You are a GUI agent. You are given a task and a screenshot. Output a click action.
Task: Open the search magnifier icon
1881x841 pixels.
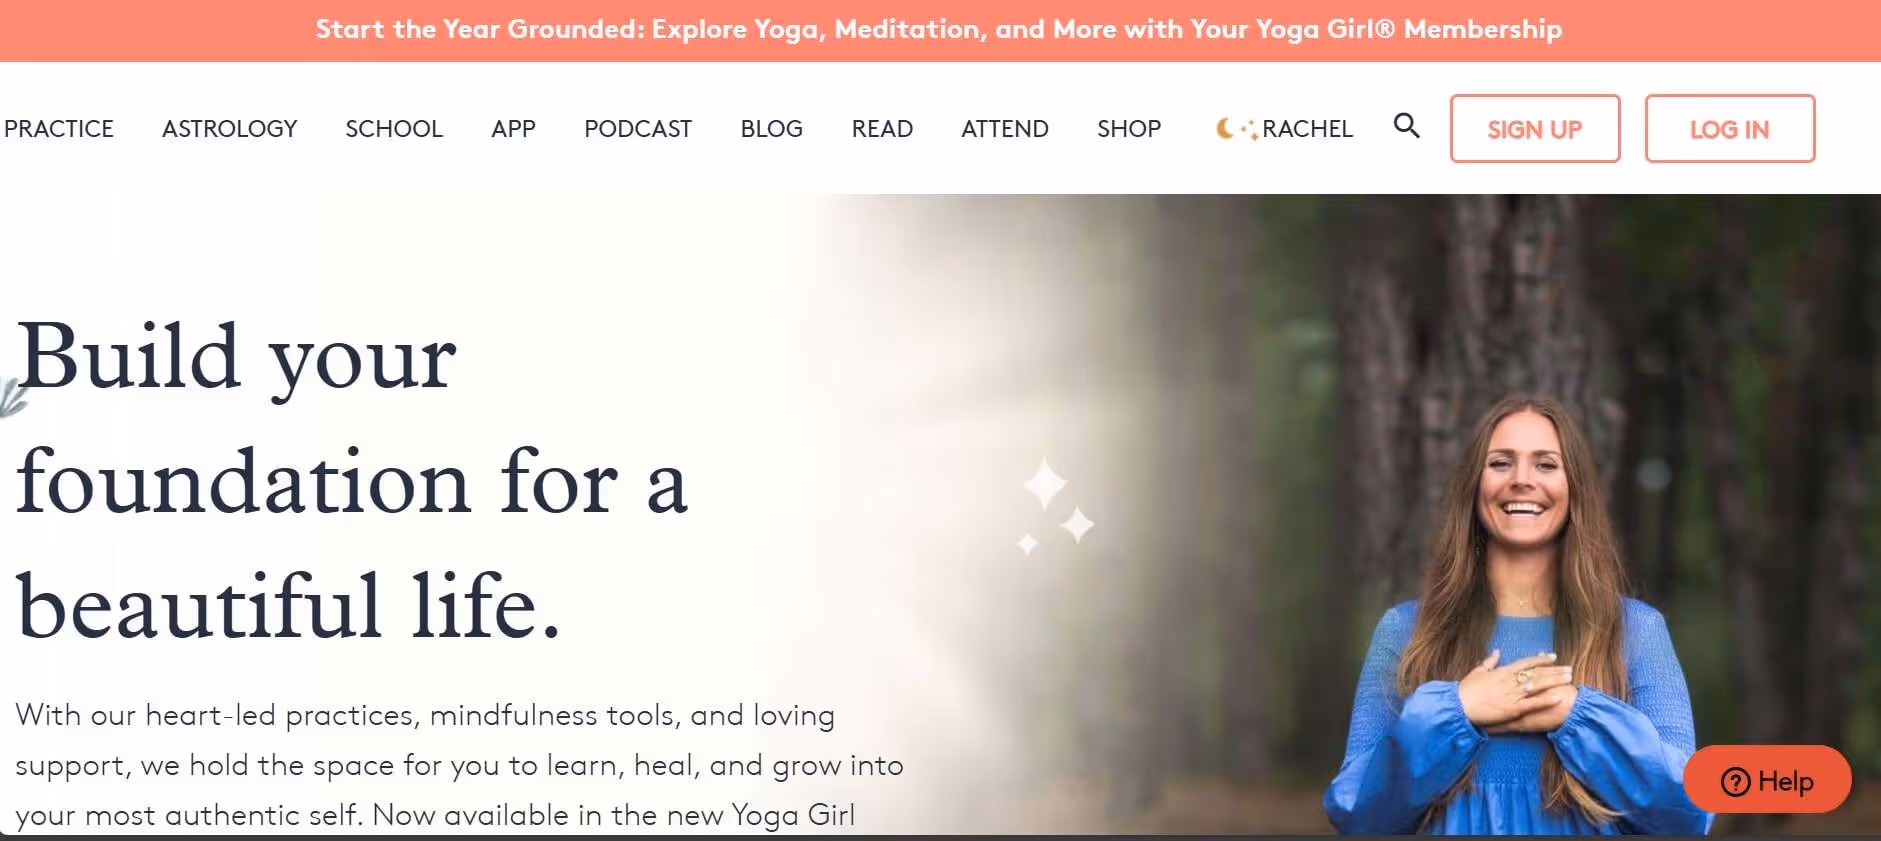click(1406, 126)
